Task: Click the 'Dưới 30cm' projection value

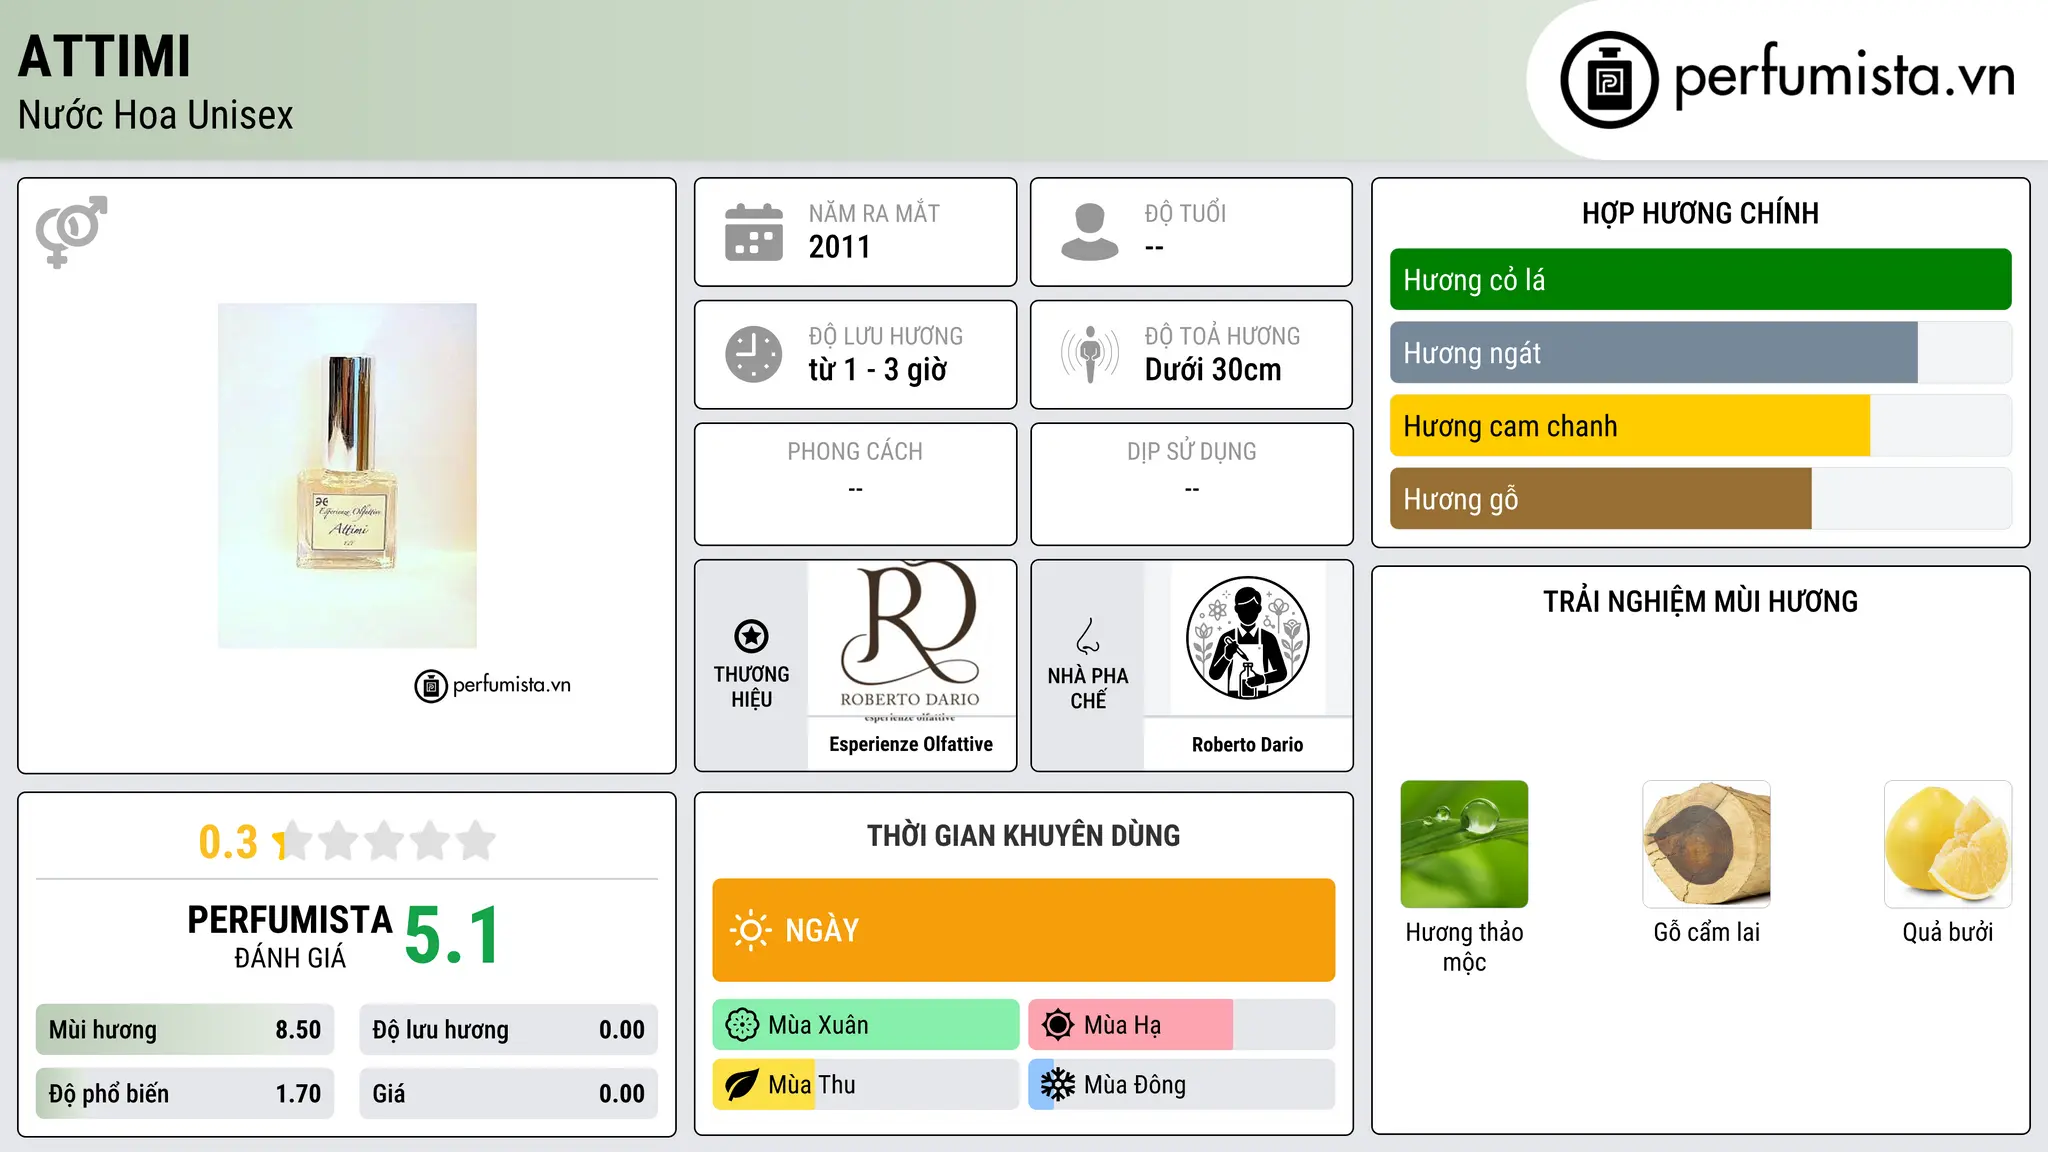Action: [x=1213, y=370]
